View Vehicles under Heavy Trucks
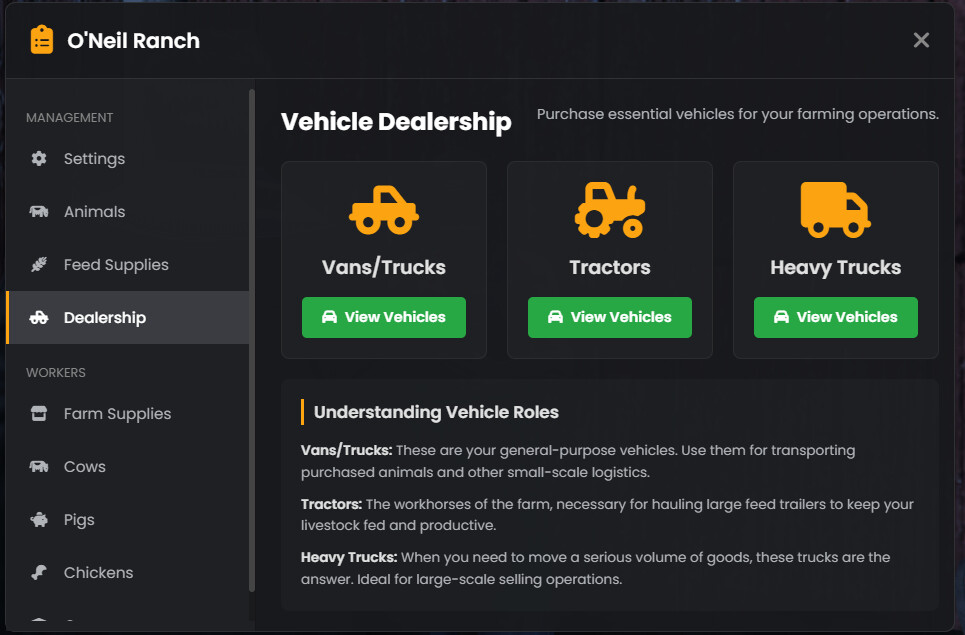The width and height of the screenshot is (965, 635). point(836,317)
